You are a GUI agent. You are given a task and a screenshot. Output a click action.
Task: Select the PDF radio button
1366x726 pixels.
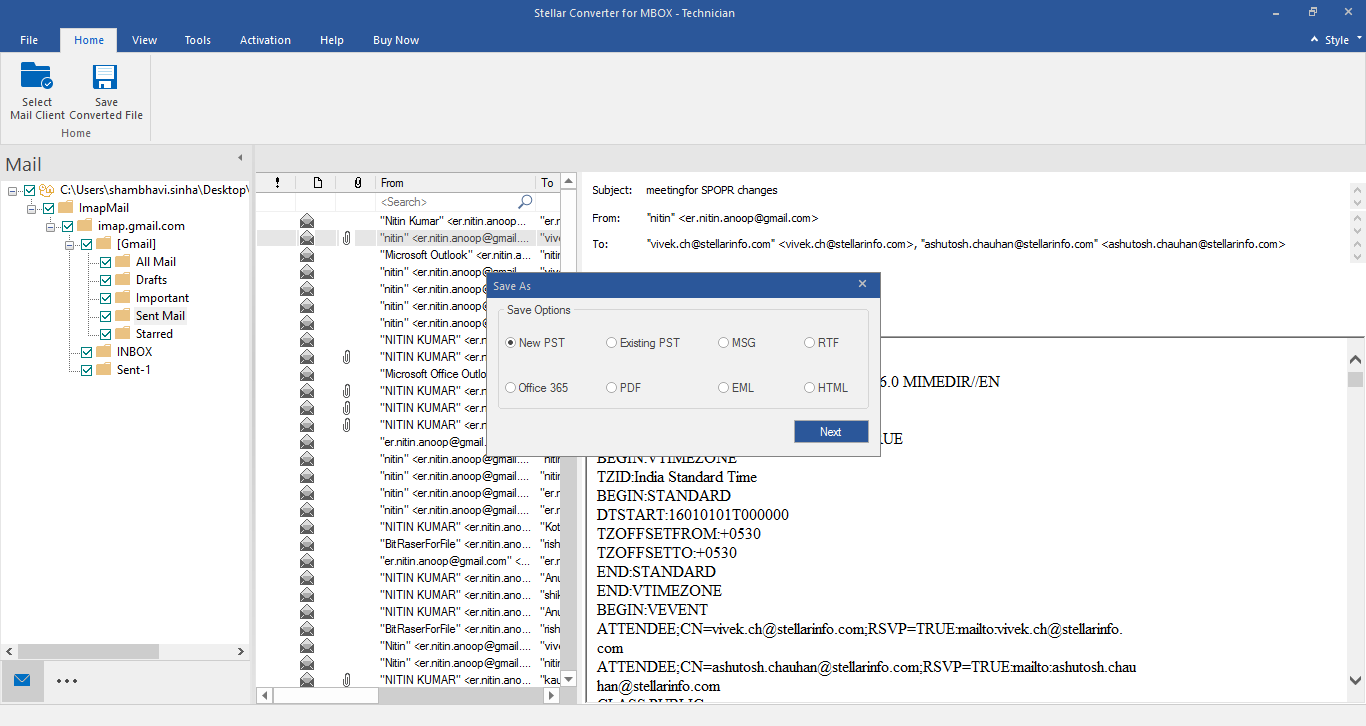coord(612,388)
